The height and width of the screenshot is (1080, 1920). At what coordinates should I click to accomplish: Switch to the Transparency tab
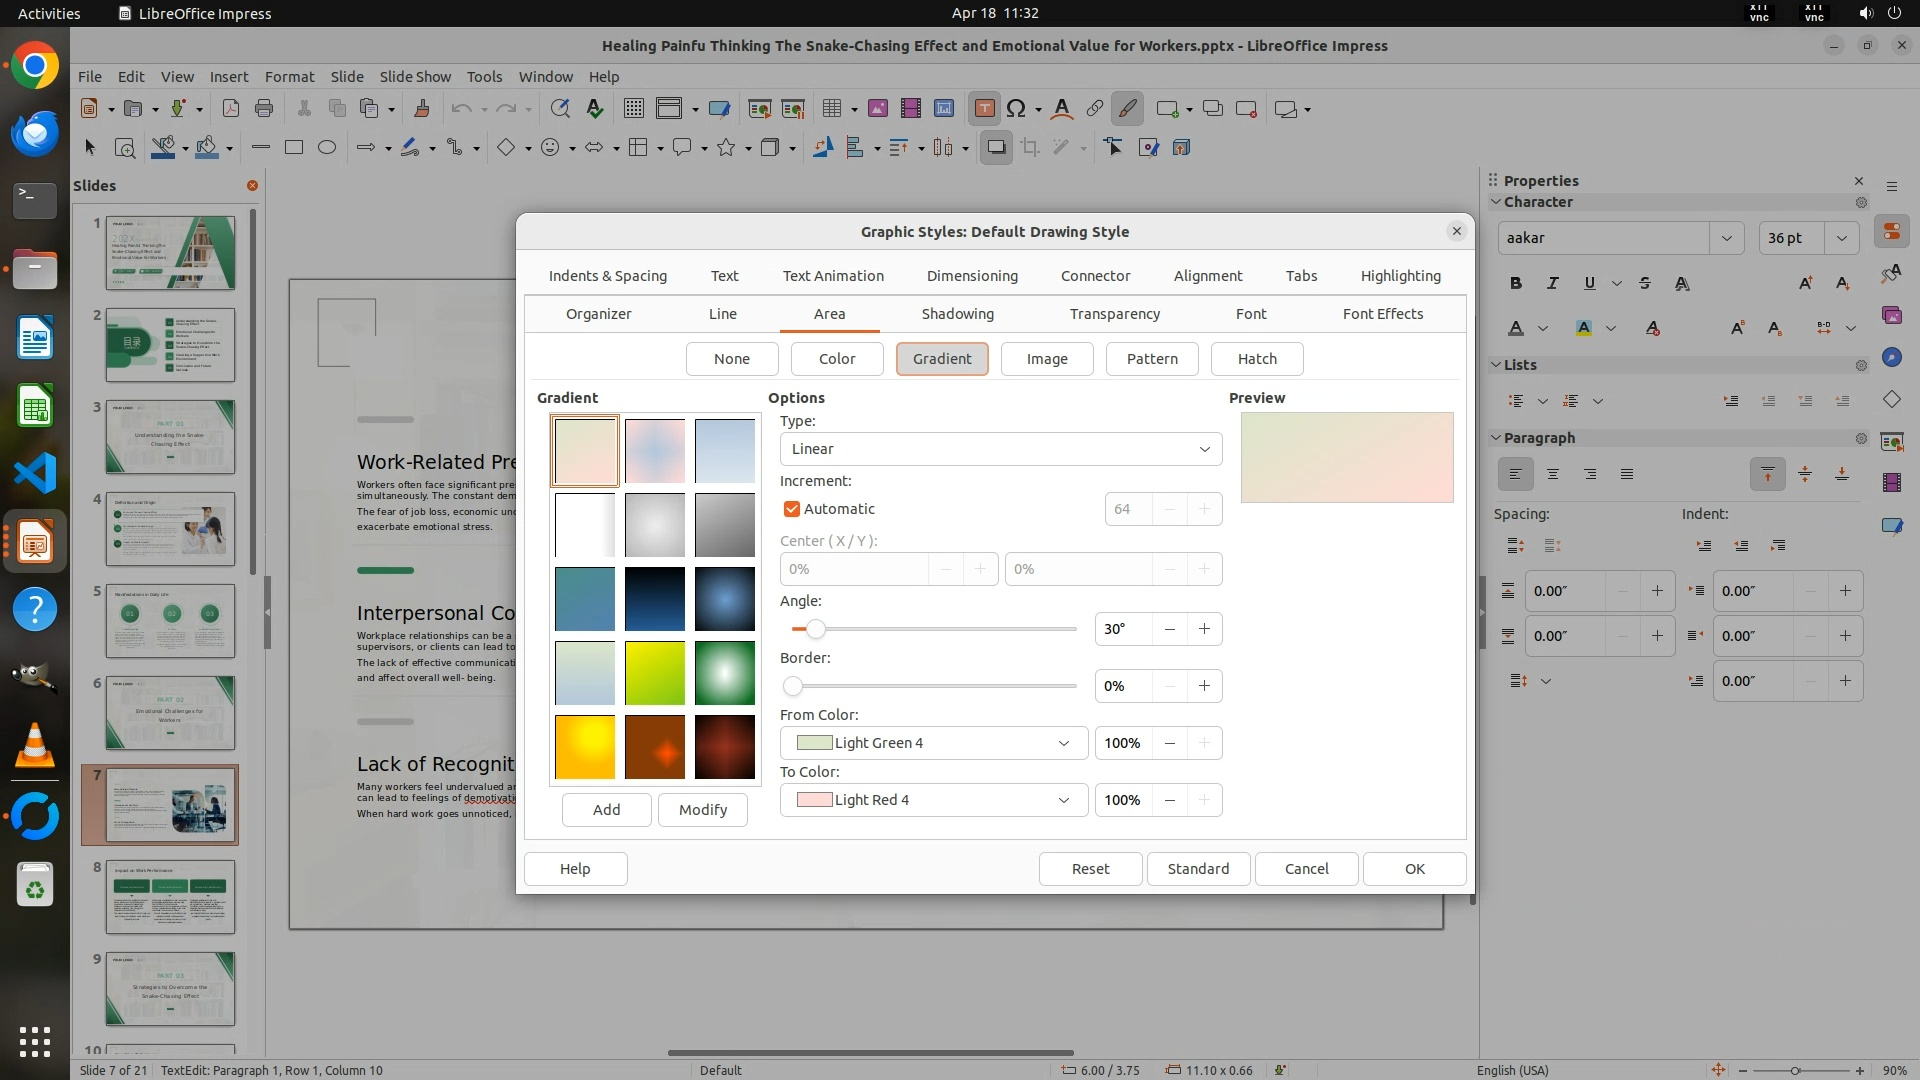click(1114, 314)
